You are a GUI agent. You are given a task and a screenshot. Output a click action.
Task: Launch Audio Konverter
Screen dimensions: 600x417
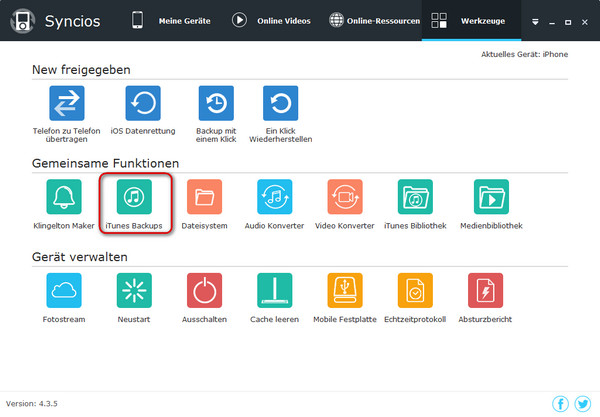(275, 197)
